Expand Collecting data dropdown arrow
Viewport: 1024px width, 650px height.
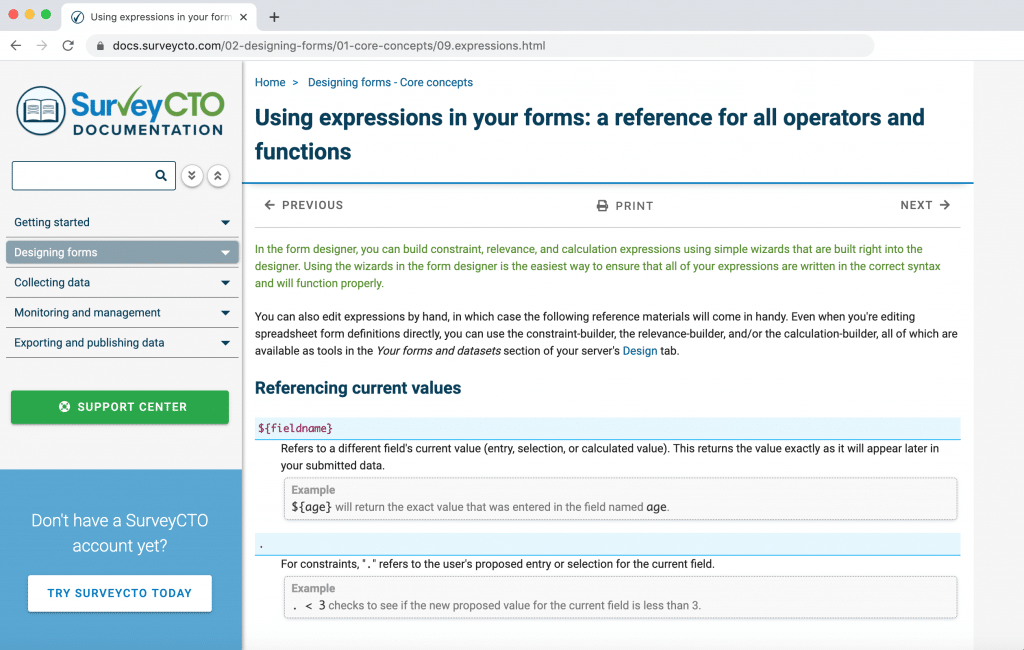225,283
